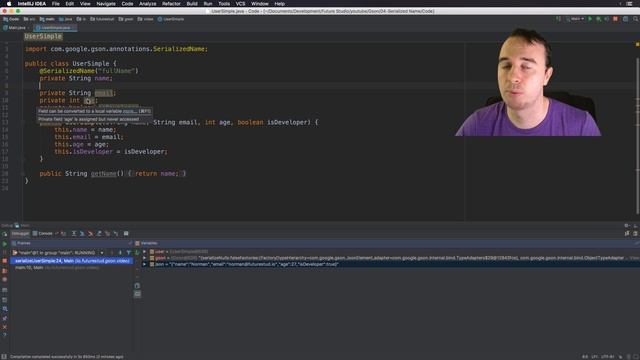Viewport: 640px width, 360px height.
Task: Open the VCS menu
Action: (x=240, y=4)
